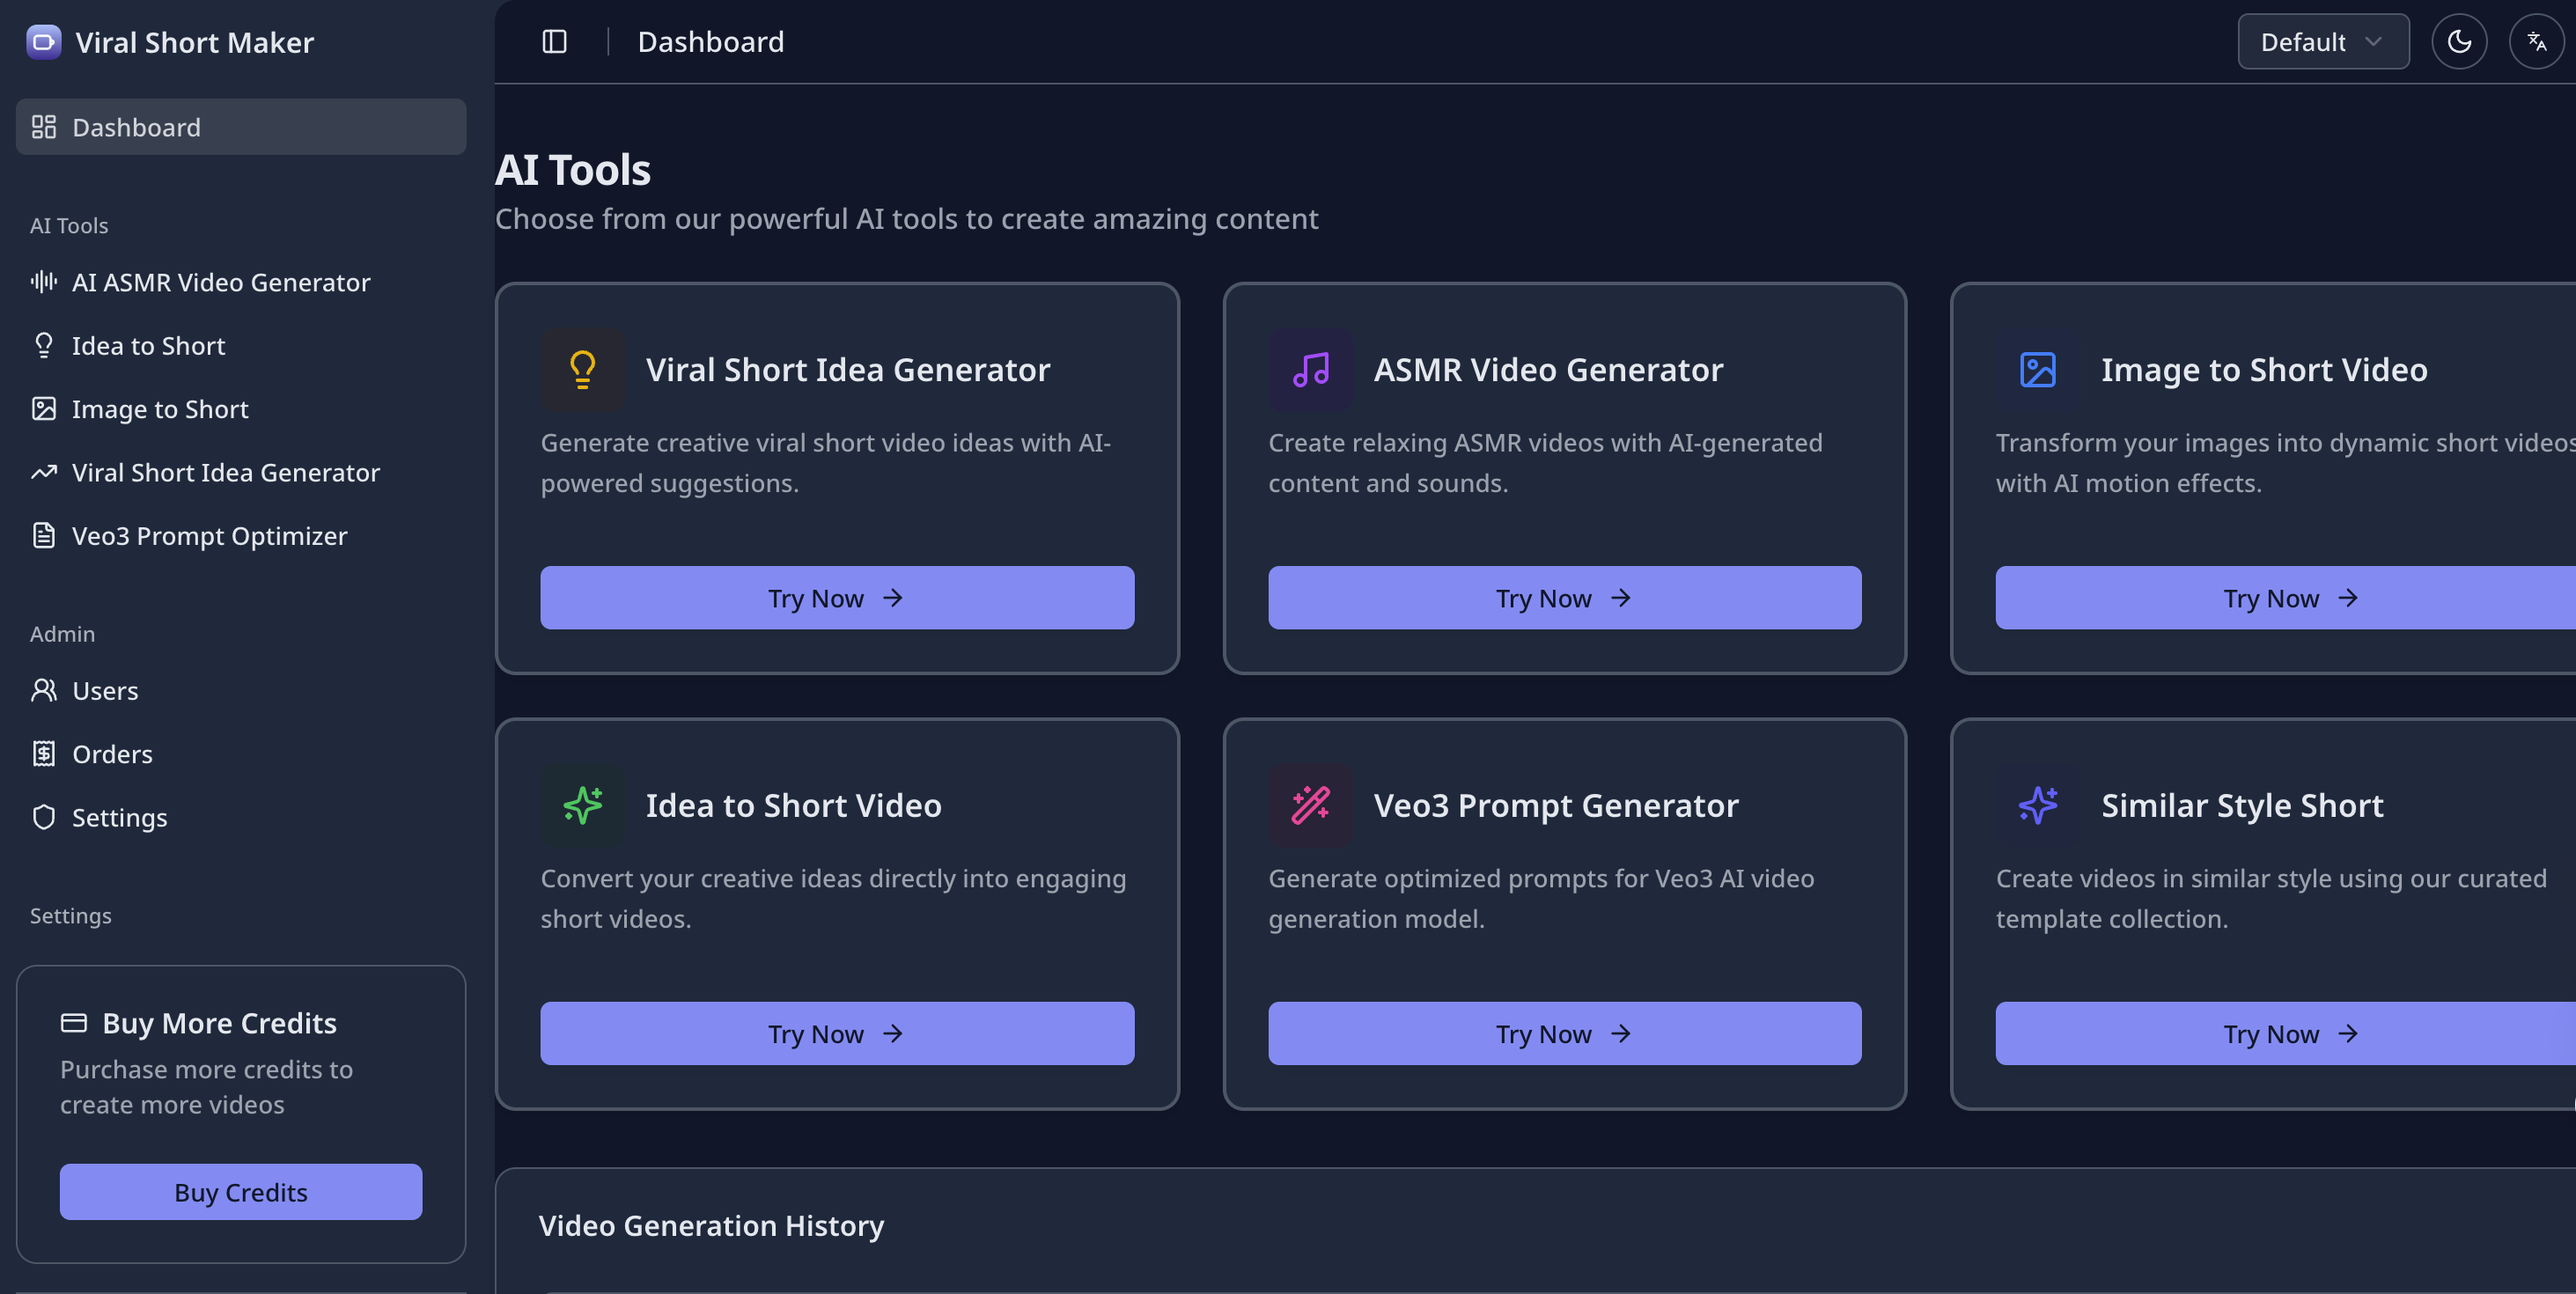Click the sparkle icon on Similar Style Short
The image size is (2576, 1294).
tap(2037, 805)
